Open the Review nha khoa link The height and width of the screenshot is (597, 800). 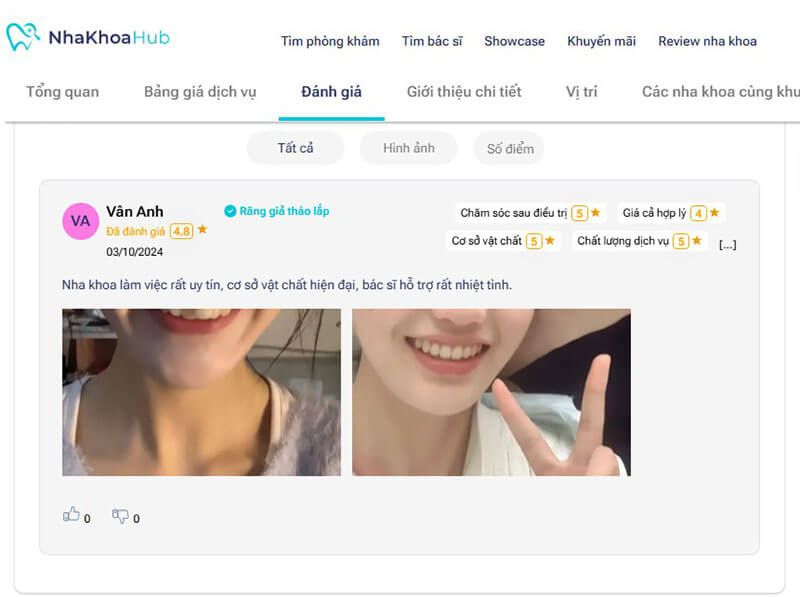click(707, 41)
